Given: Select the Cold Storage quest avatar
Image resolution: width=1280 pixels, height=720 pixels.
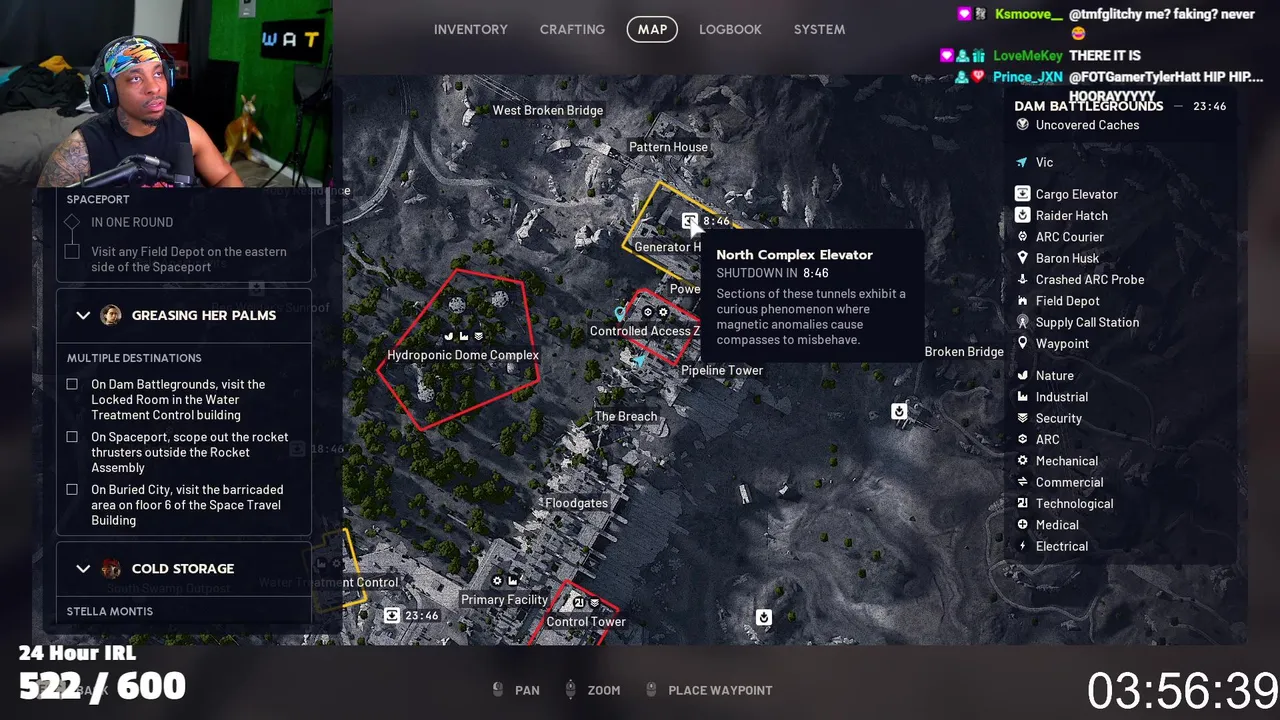Looking at the screenshot, I should point(111,568).
